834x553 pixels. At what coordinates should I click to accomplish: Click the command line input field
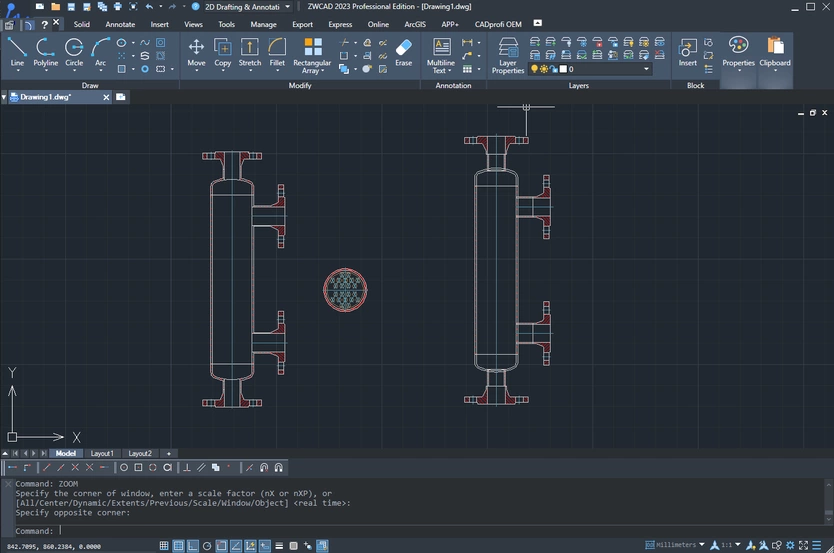click(x=441, y=531)
